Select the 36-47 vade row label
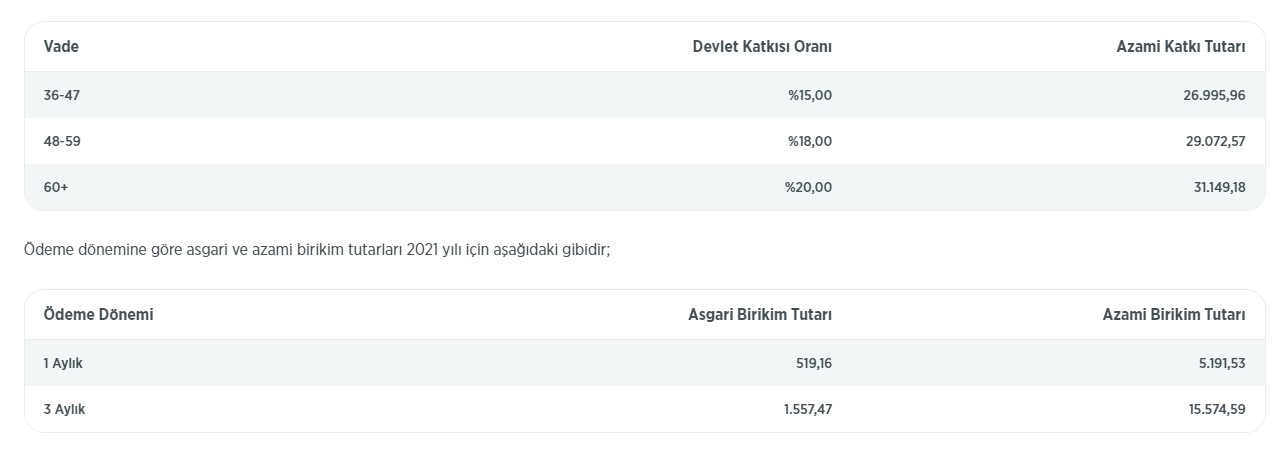1281x449 pixels. click(61, 95)
